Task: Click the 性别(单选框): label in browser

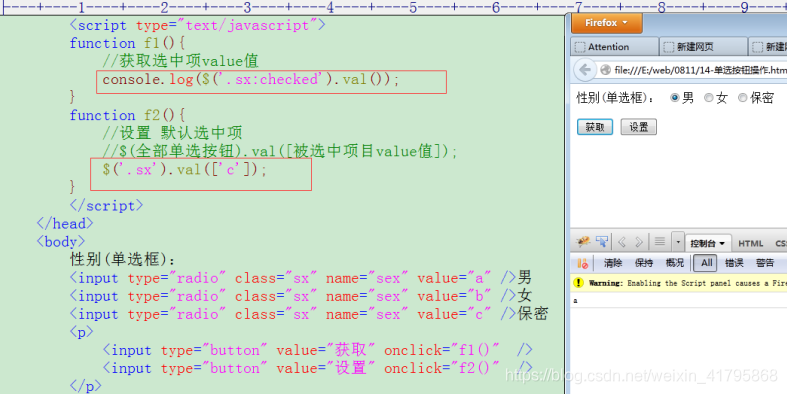Action: click(x=615, y=98)
